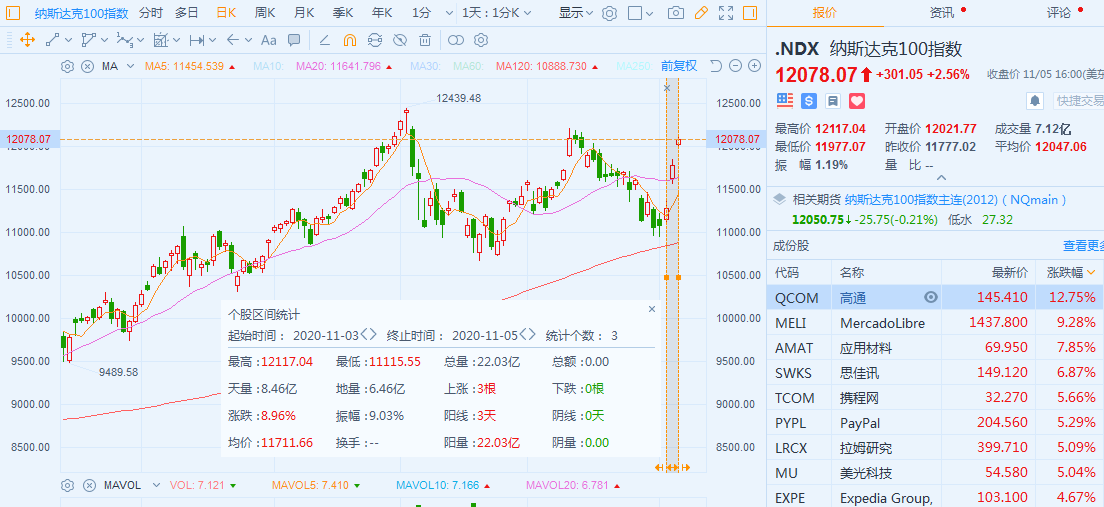
Task: Select the chart ruler measurement tool
Action: point(161,40)
